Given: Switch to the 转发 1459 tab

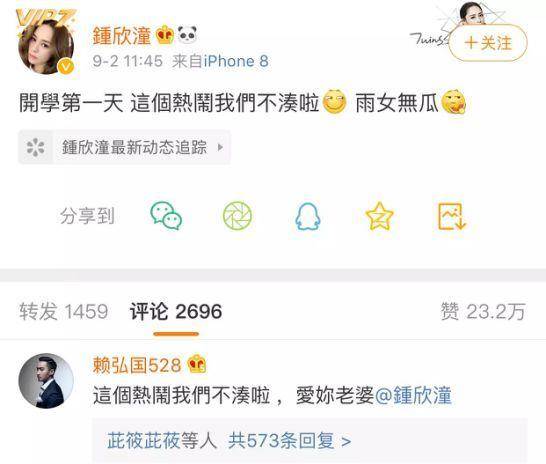Looking at the screenshot, I should click(x=63, y=311).
